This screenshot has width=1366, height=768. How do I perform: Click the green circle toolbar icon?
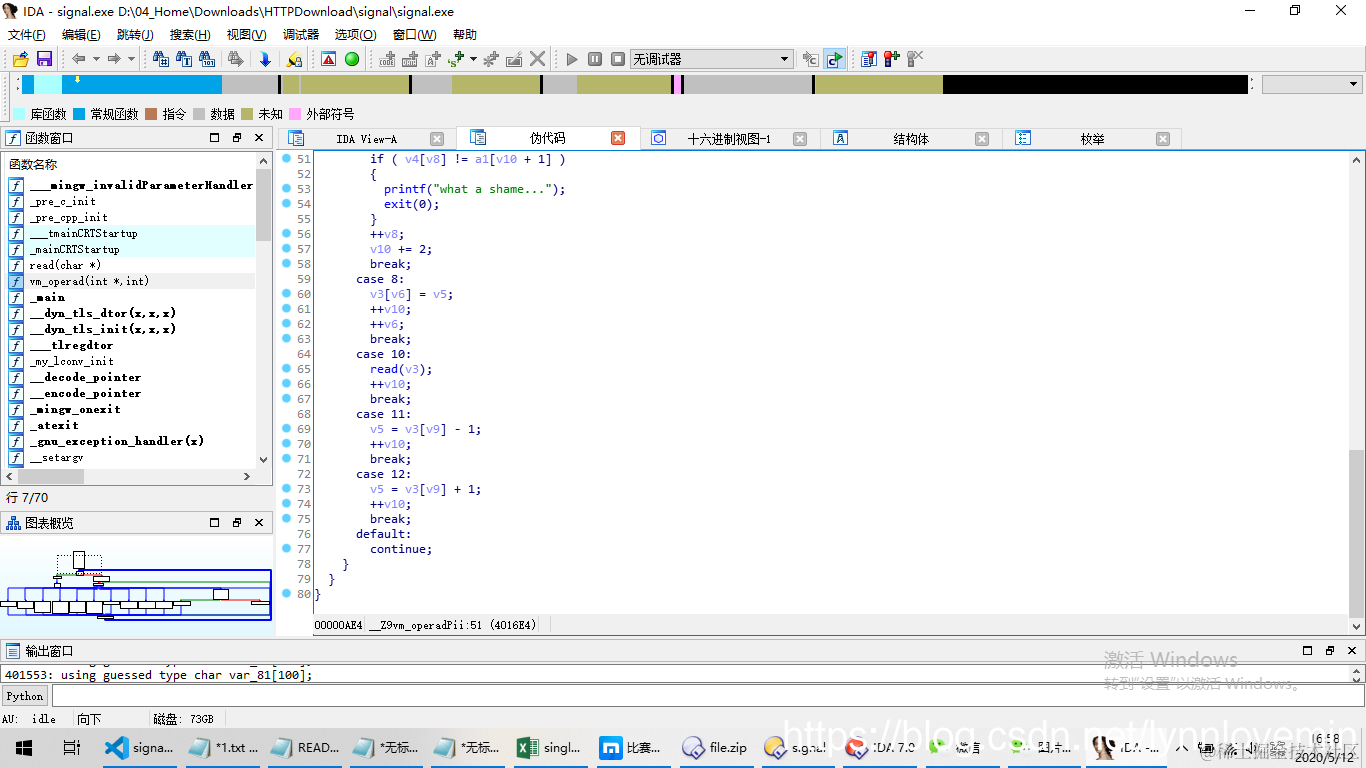[352, 59]
